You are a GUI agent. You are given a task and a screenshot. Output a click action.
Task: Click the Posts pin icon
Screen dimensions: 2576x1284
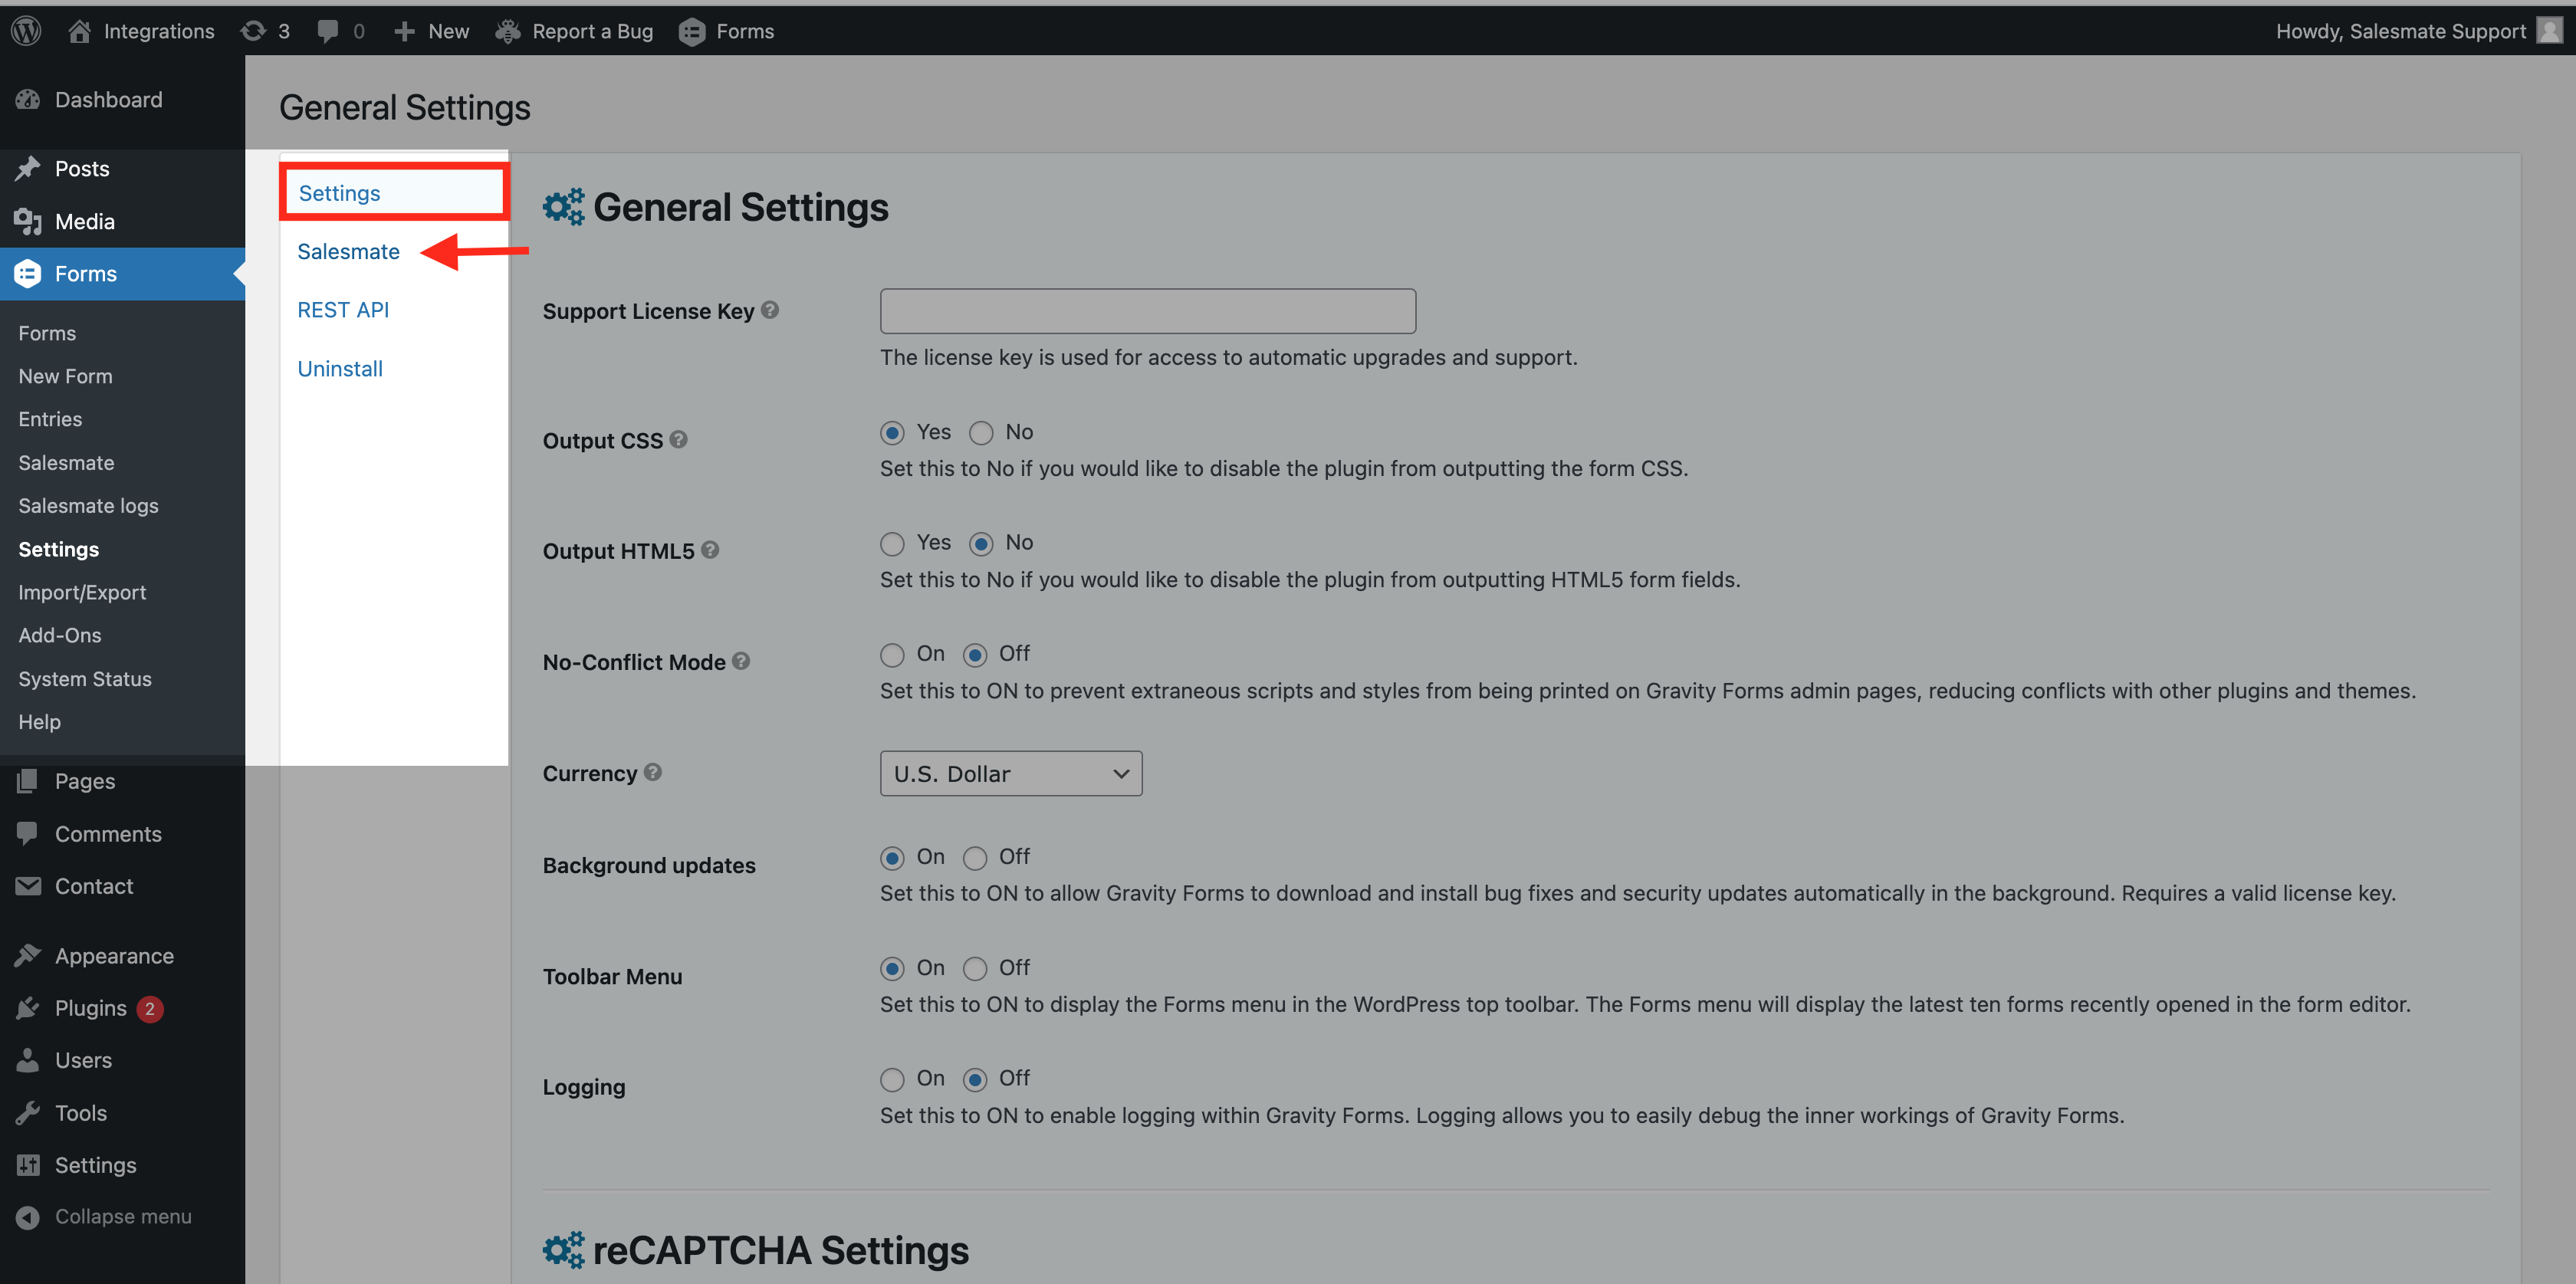tap(28, 169)
